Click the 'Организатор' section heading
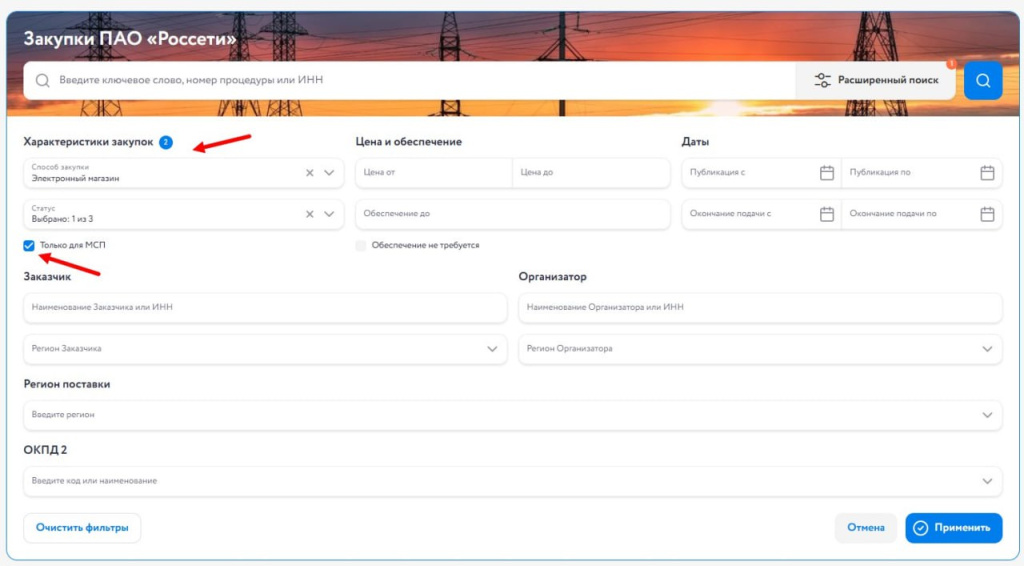 point(552,277)
